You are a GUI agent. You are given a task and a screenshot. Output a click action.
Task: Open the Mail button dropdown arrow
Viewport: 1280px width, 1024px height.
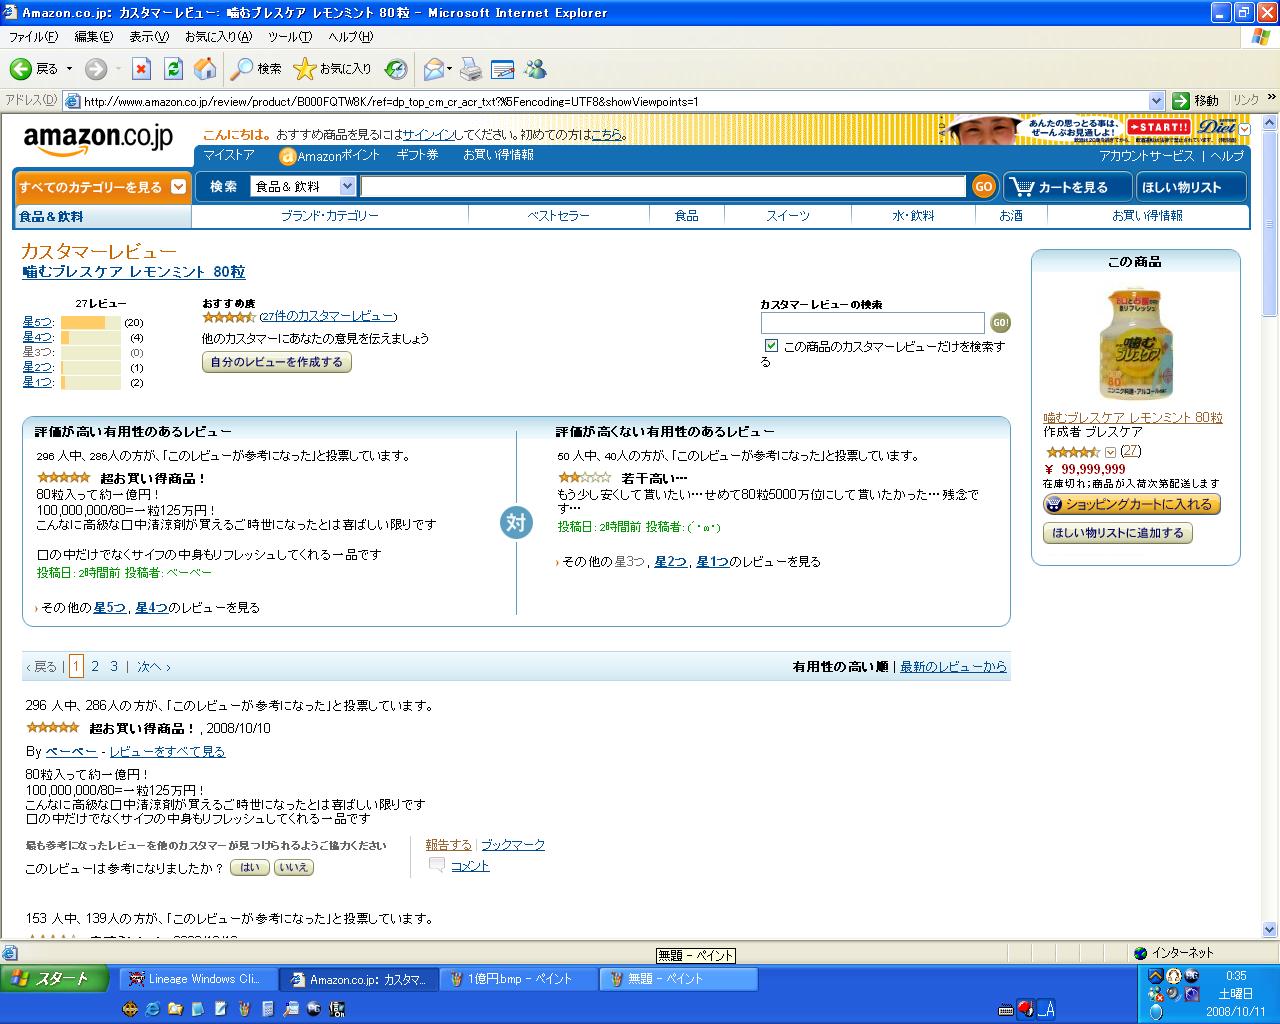tap(449, 69)
